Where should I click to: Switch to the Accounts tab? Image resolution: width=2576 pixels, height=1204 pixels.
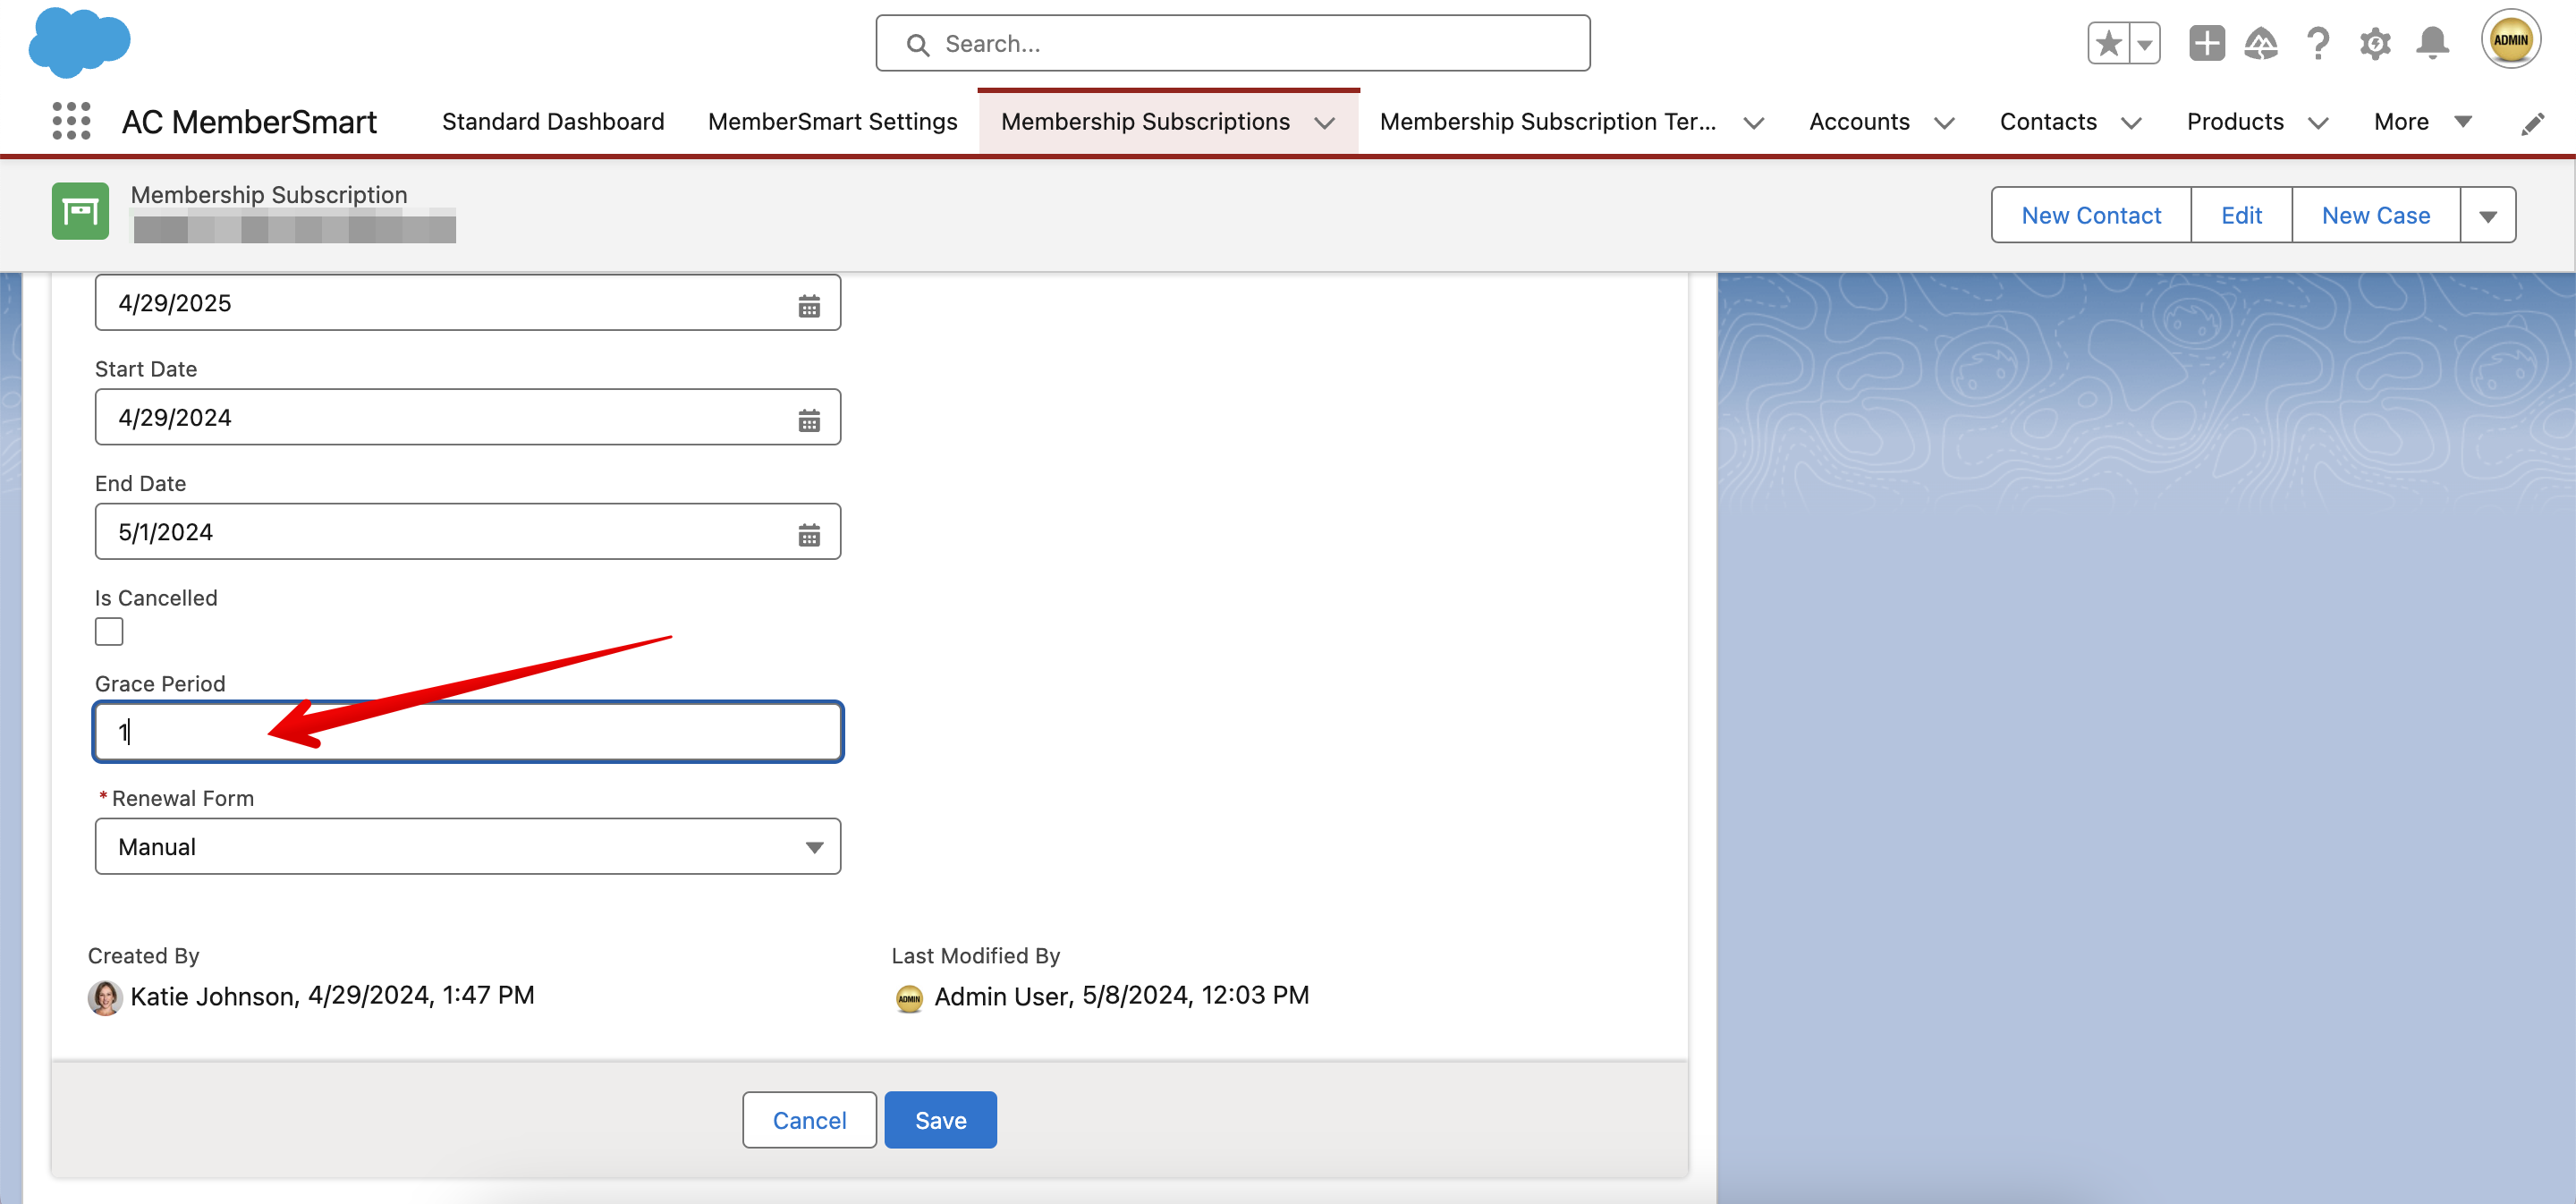[x=1859, y=121]
